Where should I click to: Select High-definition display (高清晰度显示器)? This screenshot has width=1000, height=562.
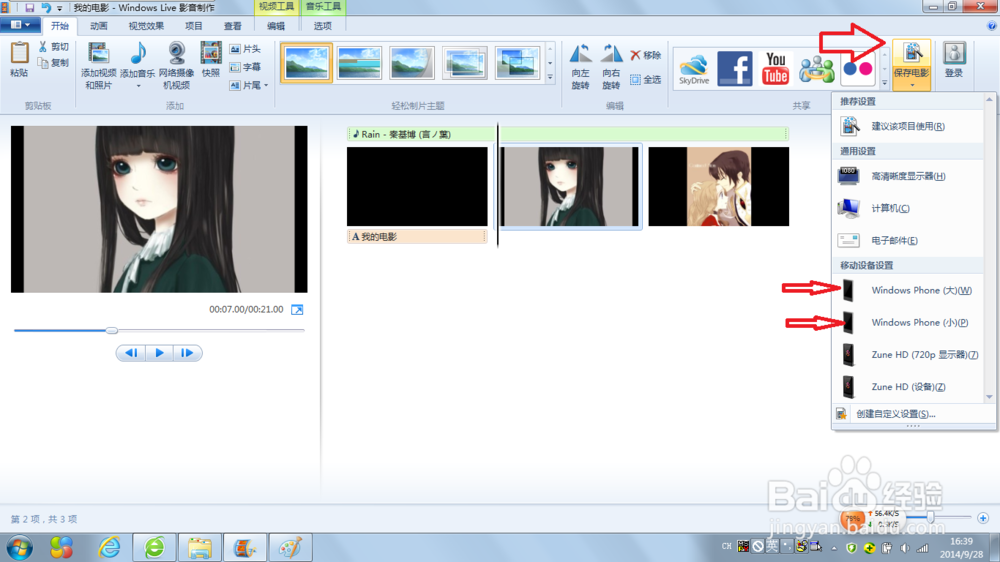(x=909, y=175)
